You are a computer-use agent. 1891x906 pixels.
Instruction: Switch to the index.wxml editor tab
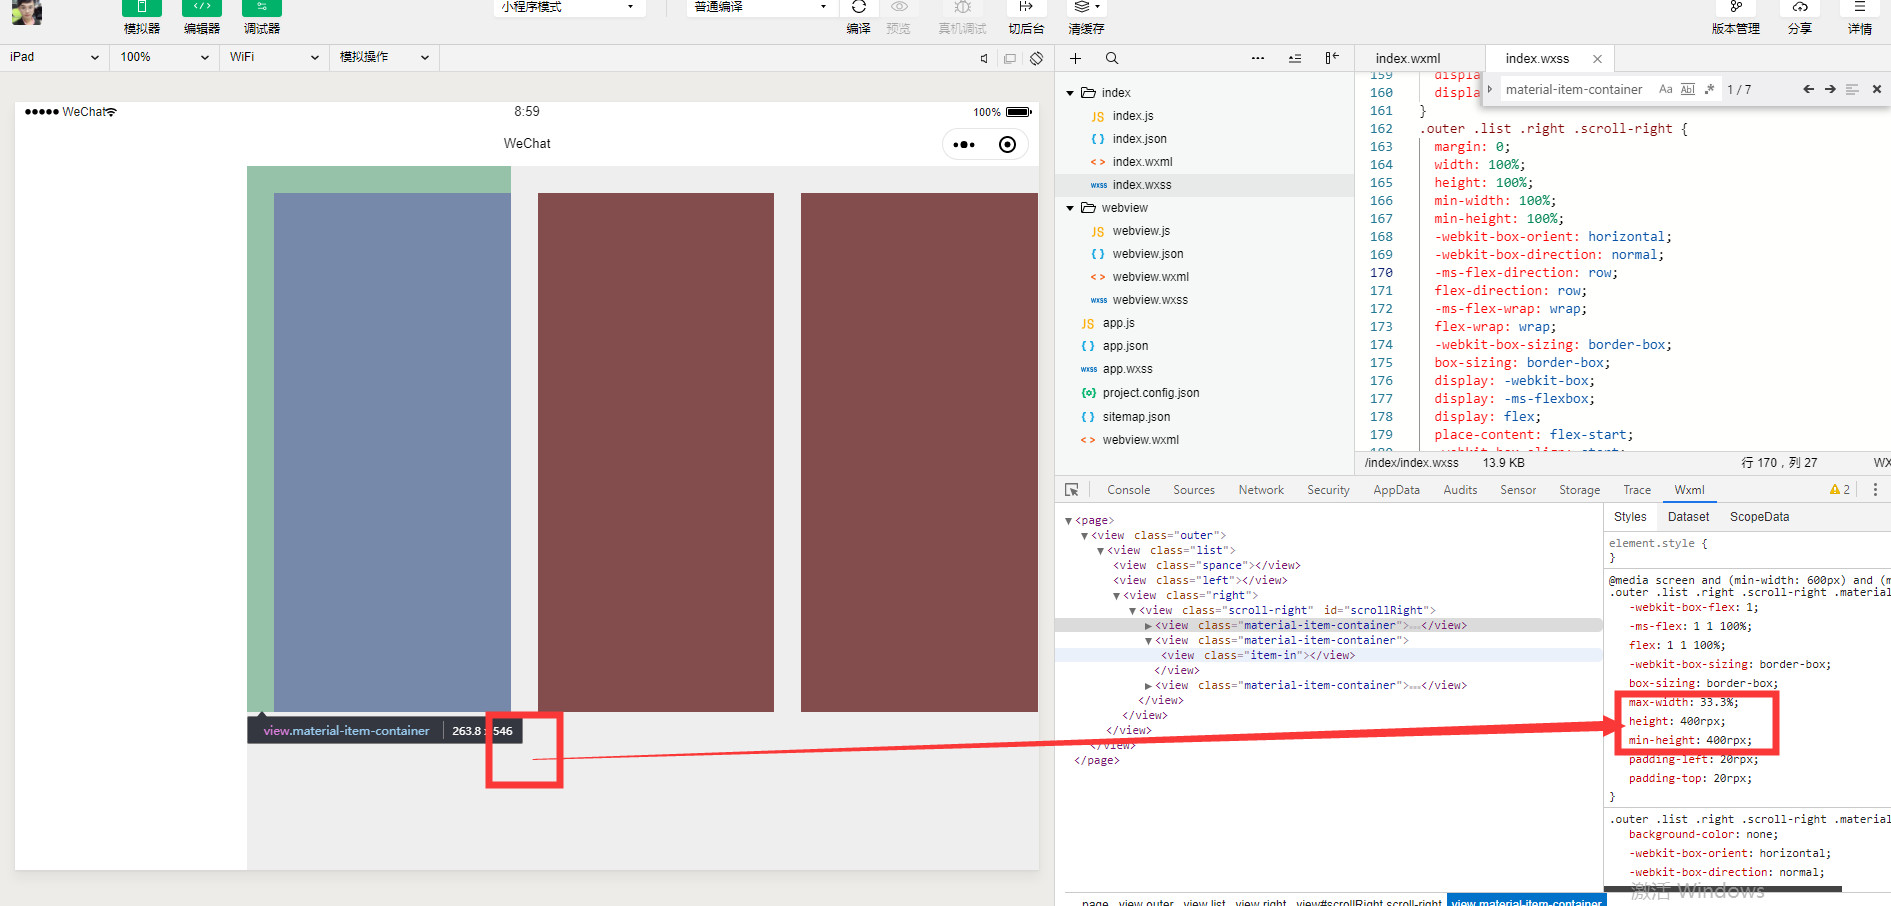(1407, 59)
